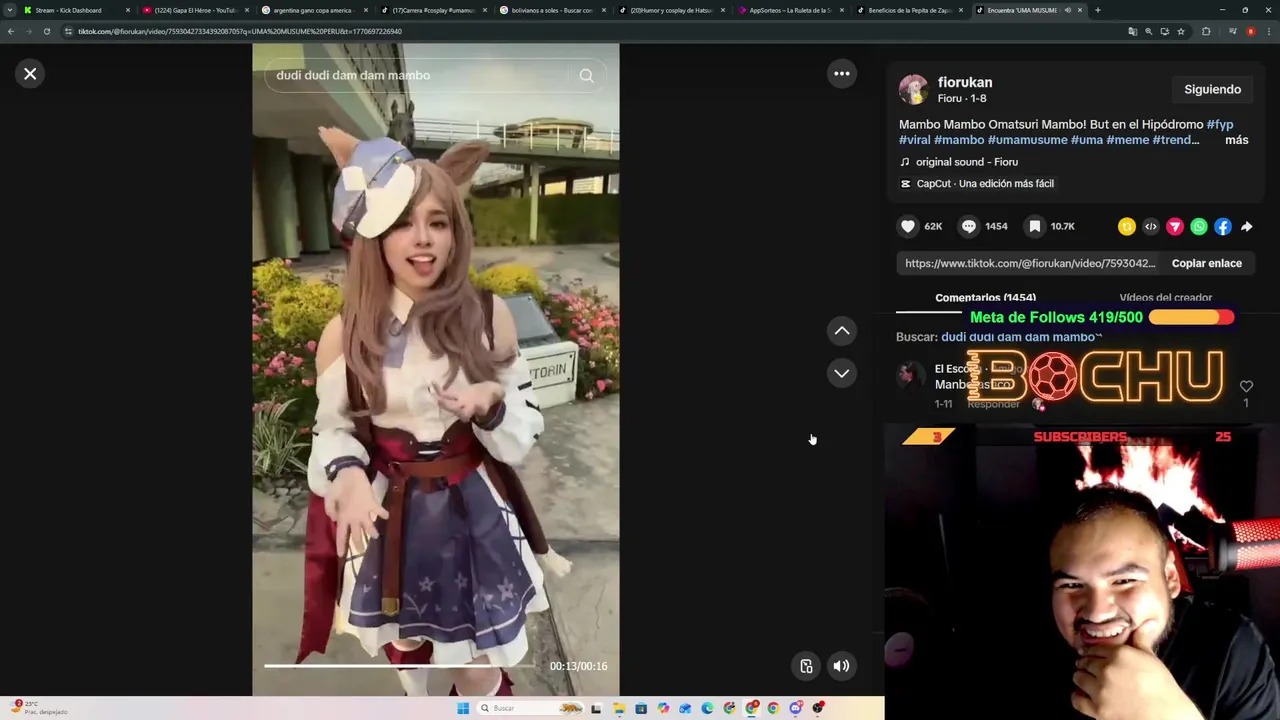Click the browser back arrow
This screenshot has width=1280, height=720.
pos(11,31)
